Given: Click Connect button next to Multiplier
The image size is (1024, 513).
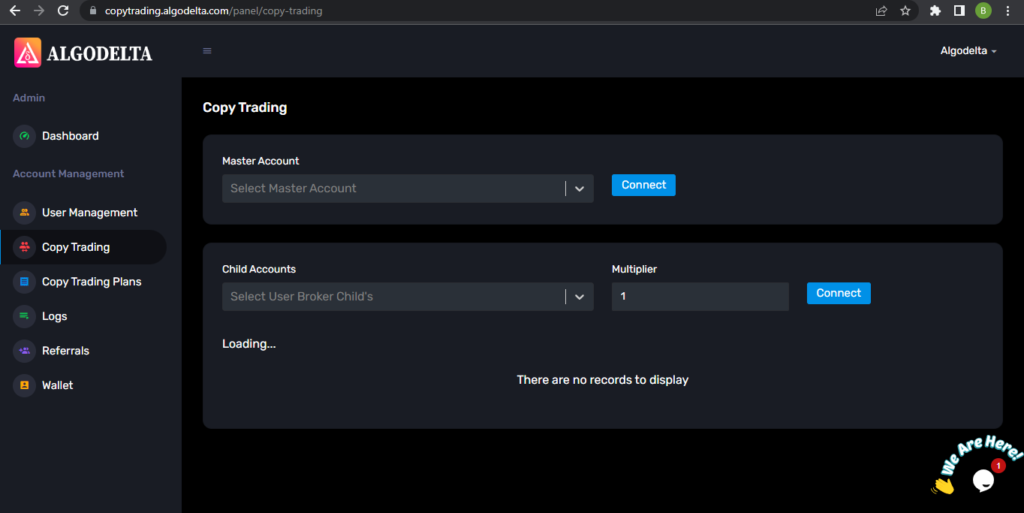Looking at the screenshot, I should point(839,294).
